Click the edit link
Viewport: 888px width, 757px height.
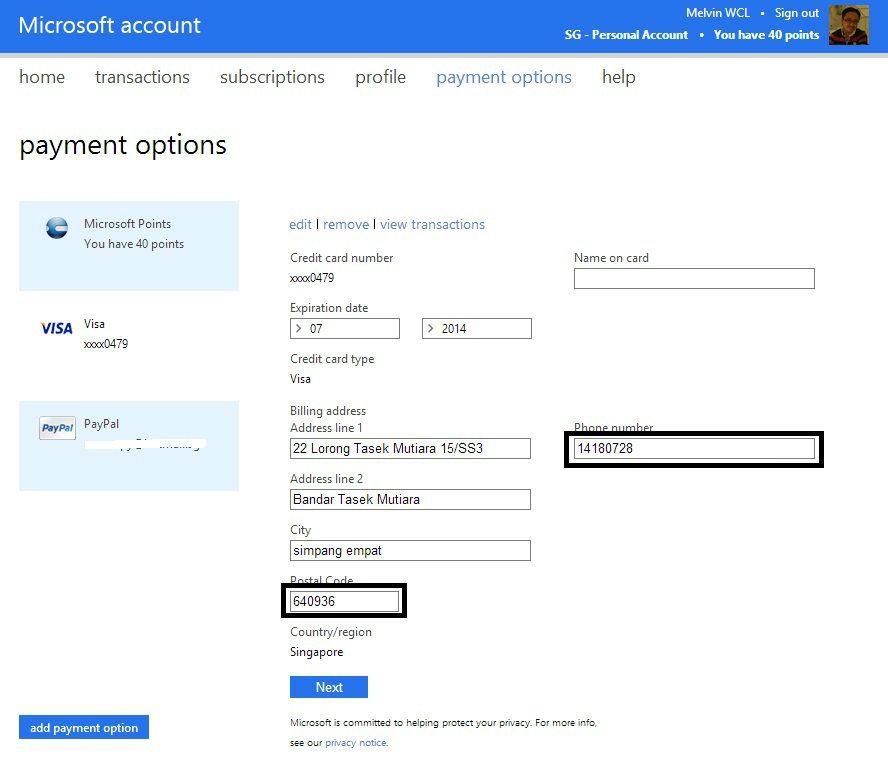tap(300, 224)
